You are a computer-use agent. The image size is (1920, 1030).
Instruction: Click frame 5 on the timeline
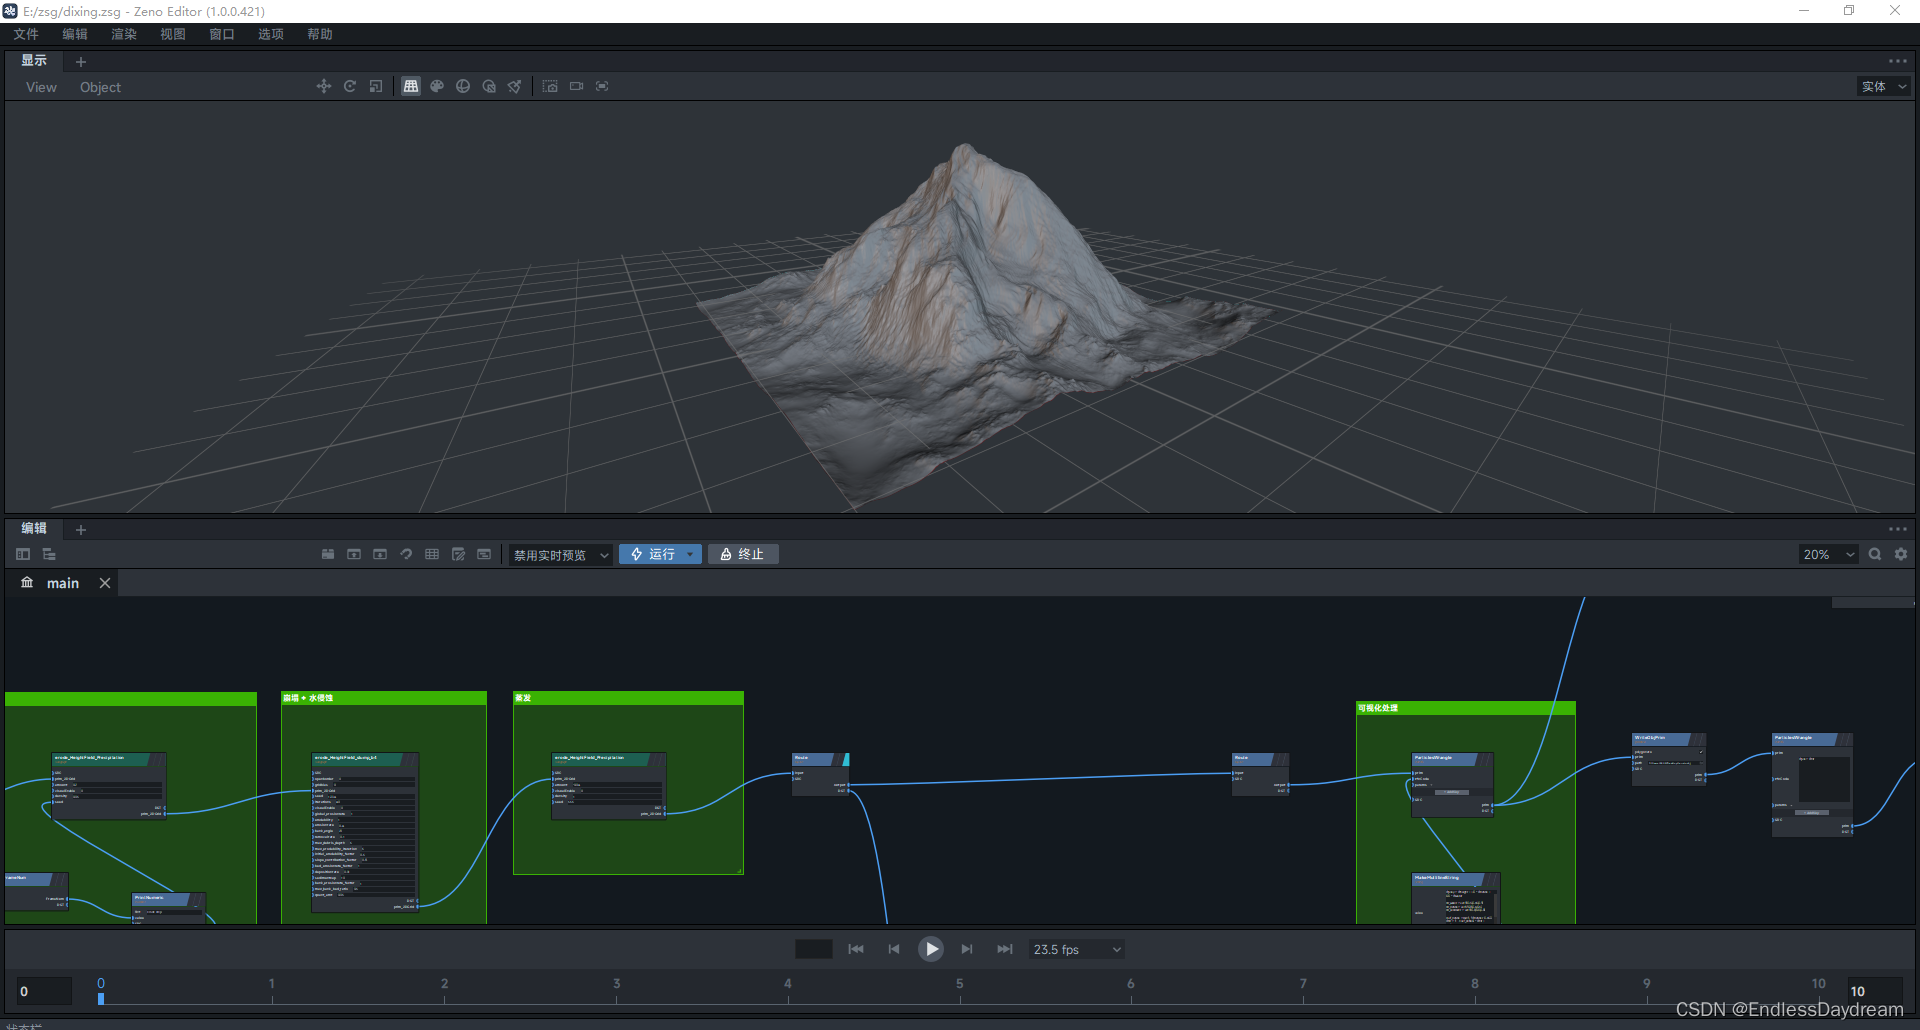tap(960, 984)
